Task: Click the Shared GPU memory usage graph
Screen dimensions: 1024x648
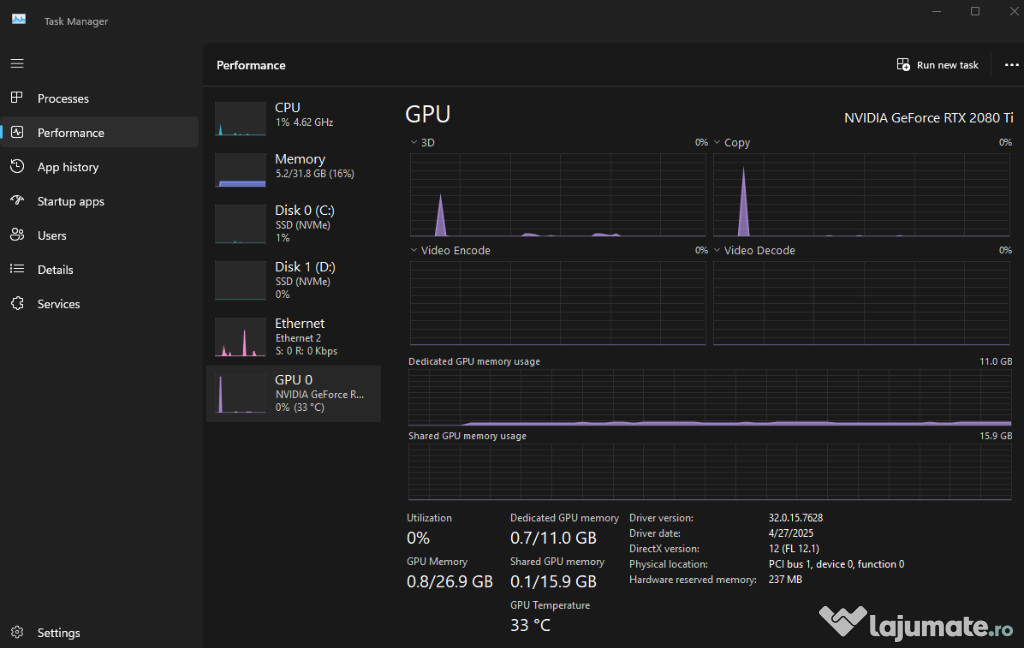Action: pyautogui.click(x=710, y=472)
